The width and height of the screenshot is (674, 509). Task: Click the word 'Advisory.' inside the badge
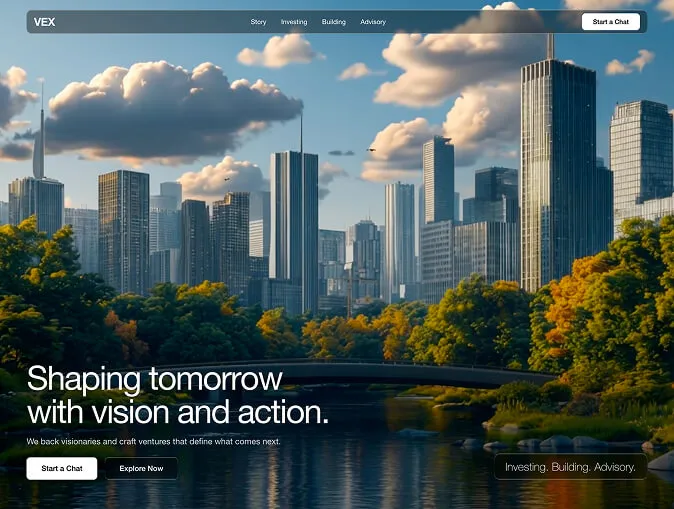pos(614,467)
